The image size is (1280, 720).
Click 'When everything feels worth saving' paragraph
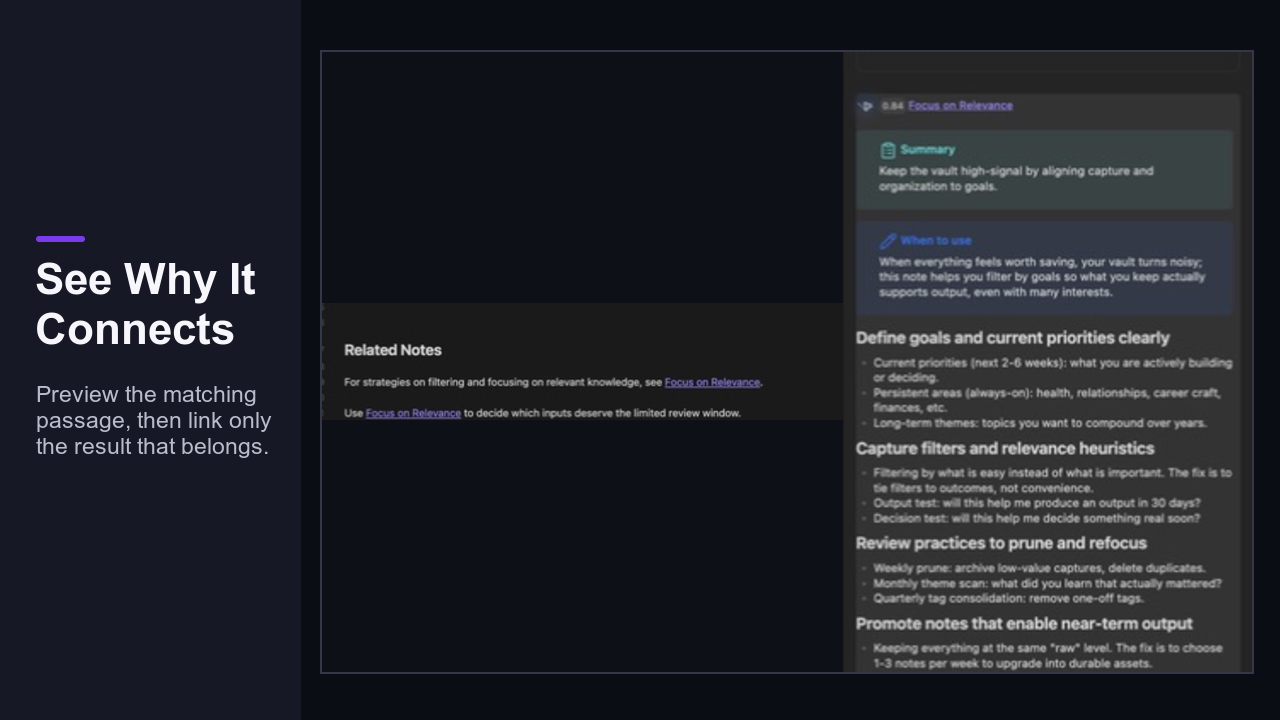tap(1042, 278)
